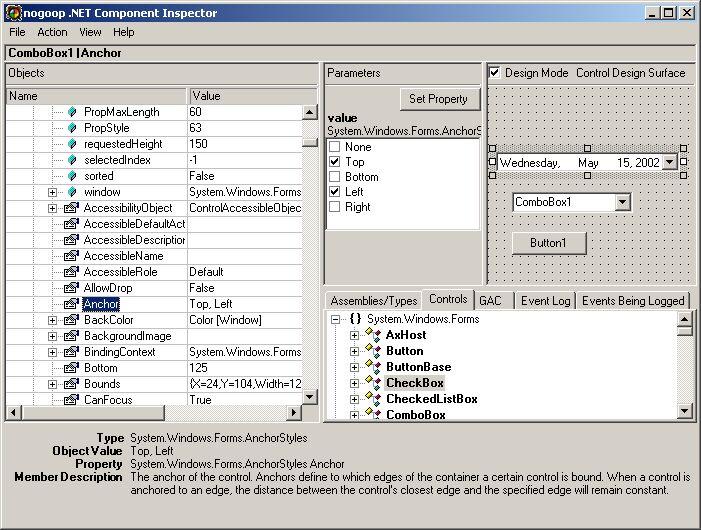This screenshot has height=530, width=701.
Task: Uncheck the Left anchor option
Action: [334, 192]
